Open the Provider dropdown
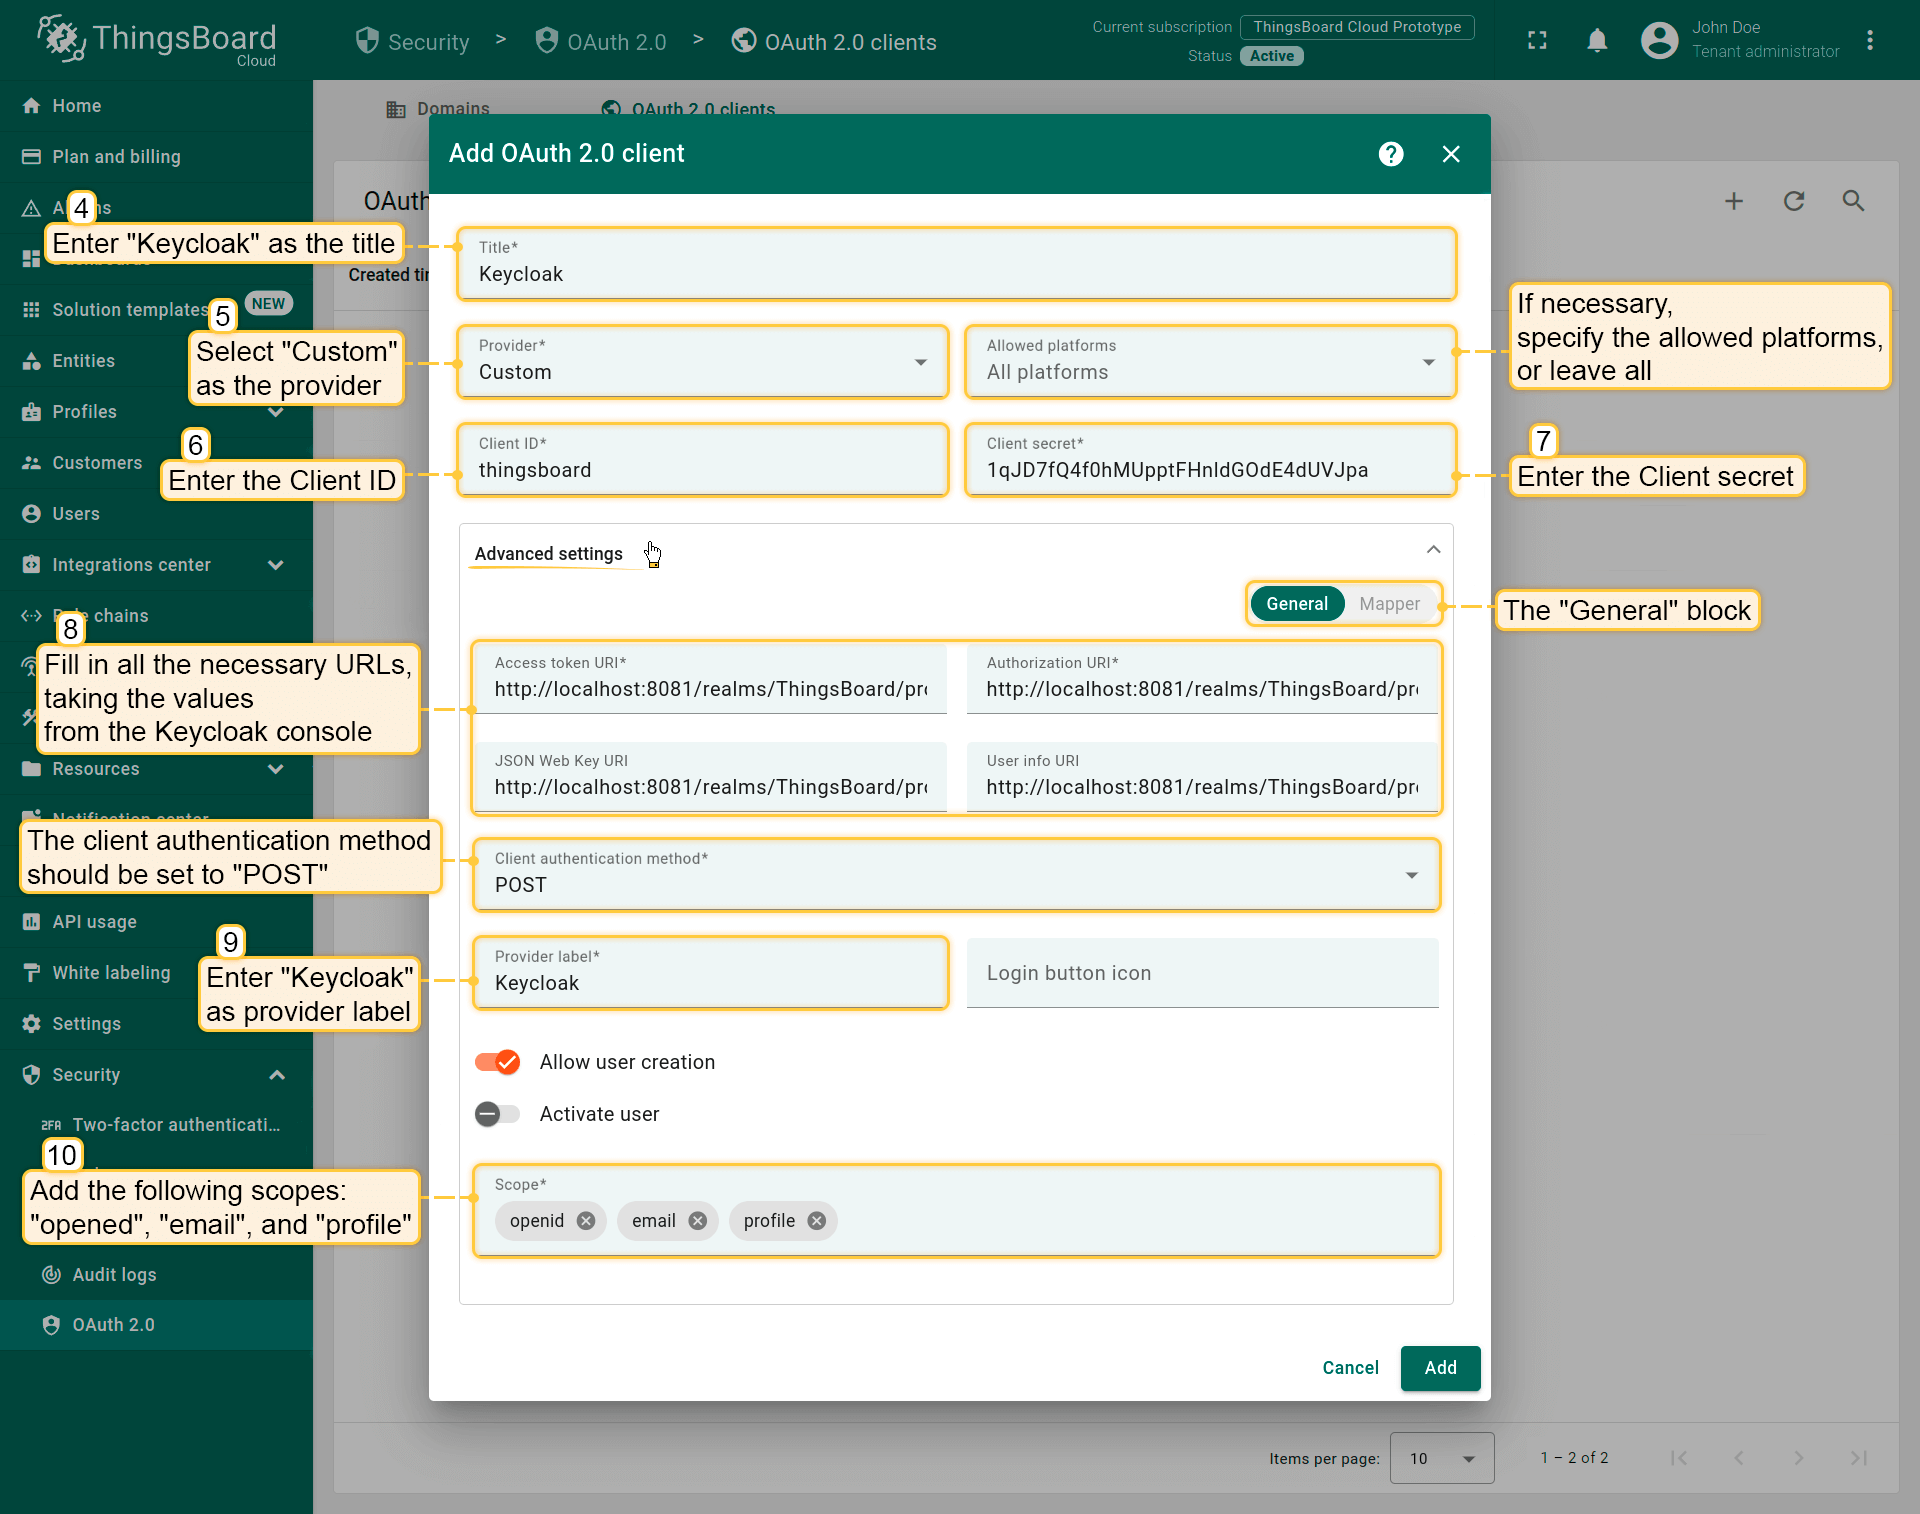 coord(702,362)
